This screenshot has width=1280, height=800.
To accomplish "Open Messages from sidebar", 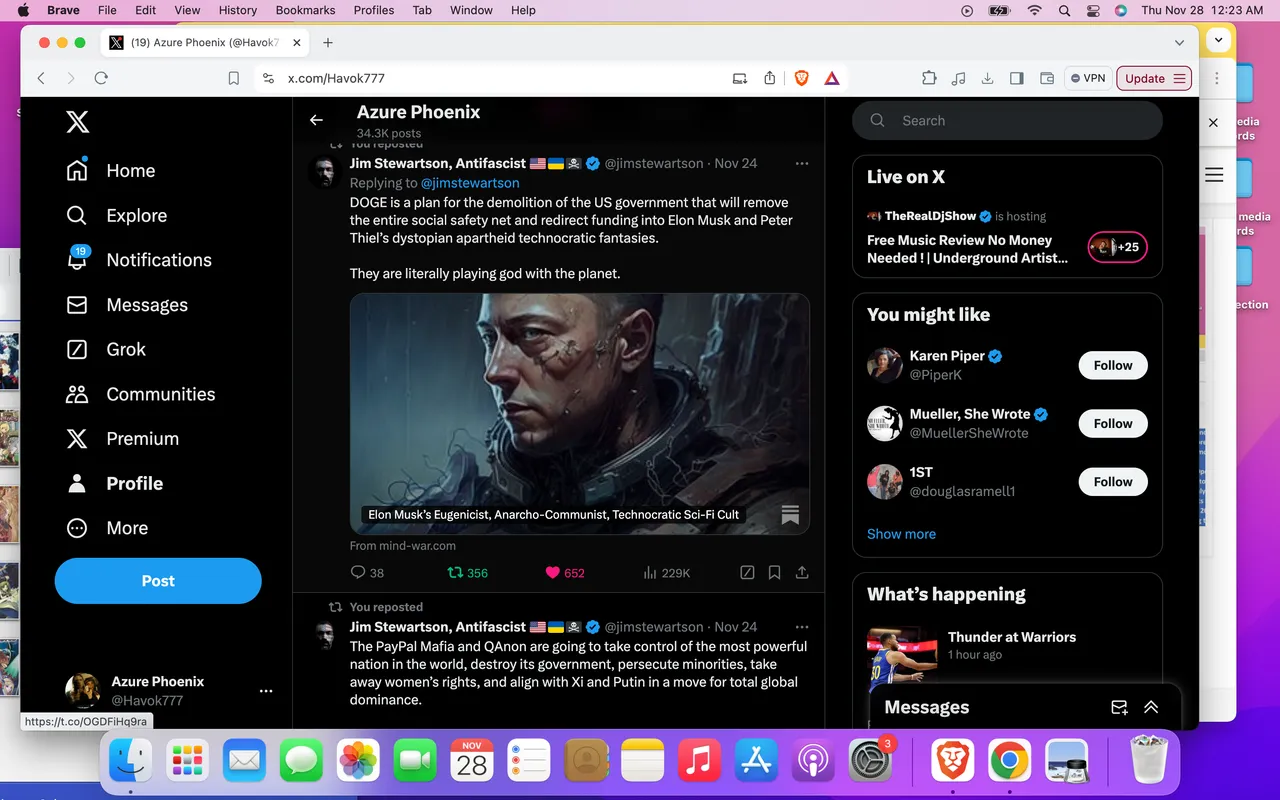I will click(x=126, y=305).
